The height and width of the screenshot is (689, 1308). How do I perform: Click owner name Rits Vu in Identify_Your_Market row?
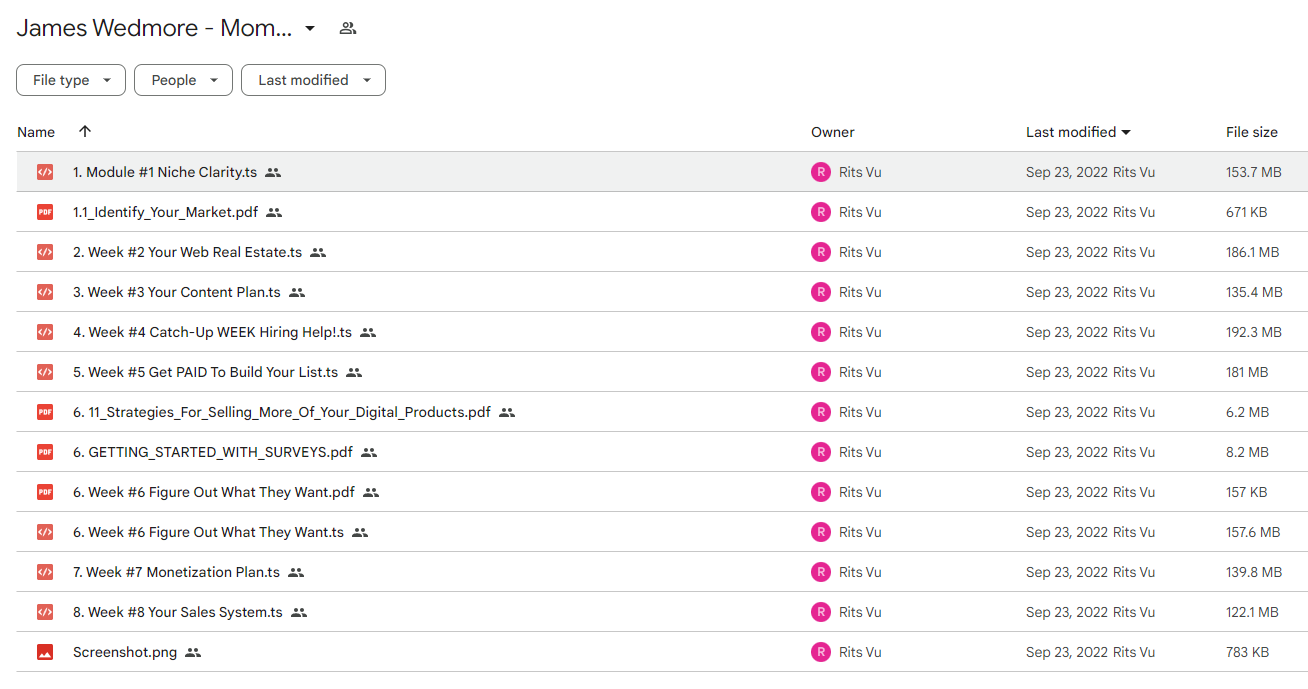coord(860,212)
